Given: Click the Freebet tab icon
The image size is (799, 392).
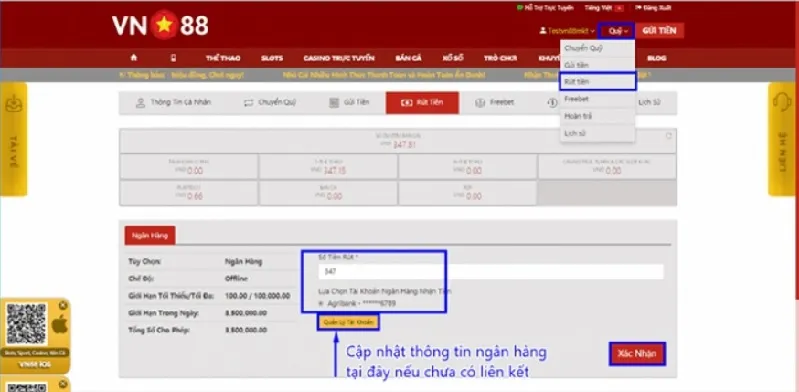Looking at the screenshot, I should click(x=480, y=103).
